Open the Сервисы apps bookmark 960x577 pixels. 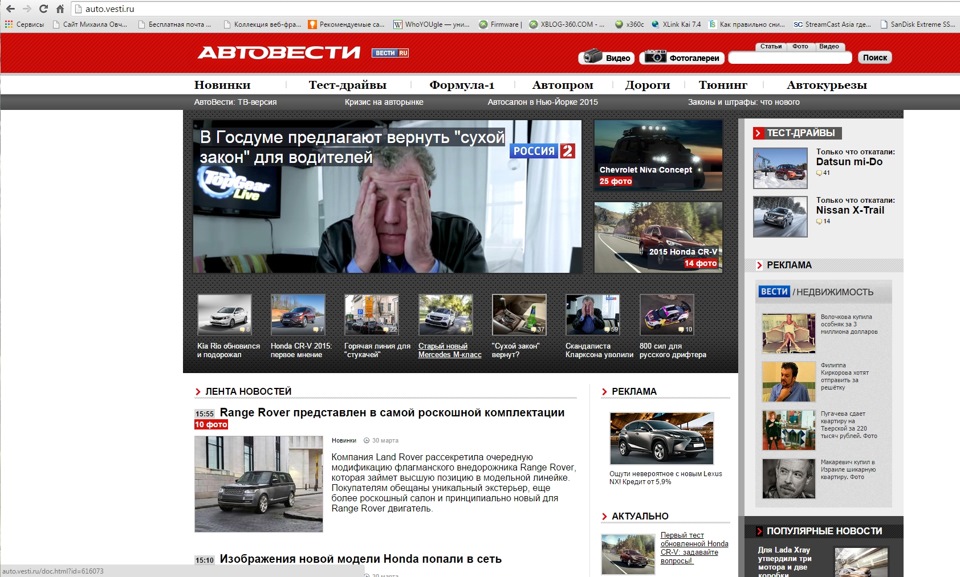(x=24, y=25)
